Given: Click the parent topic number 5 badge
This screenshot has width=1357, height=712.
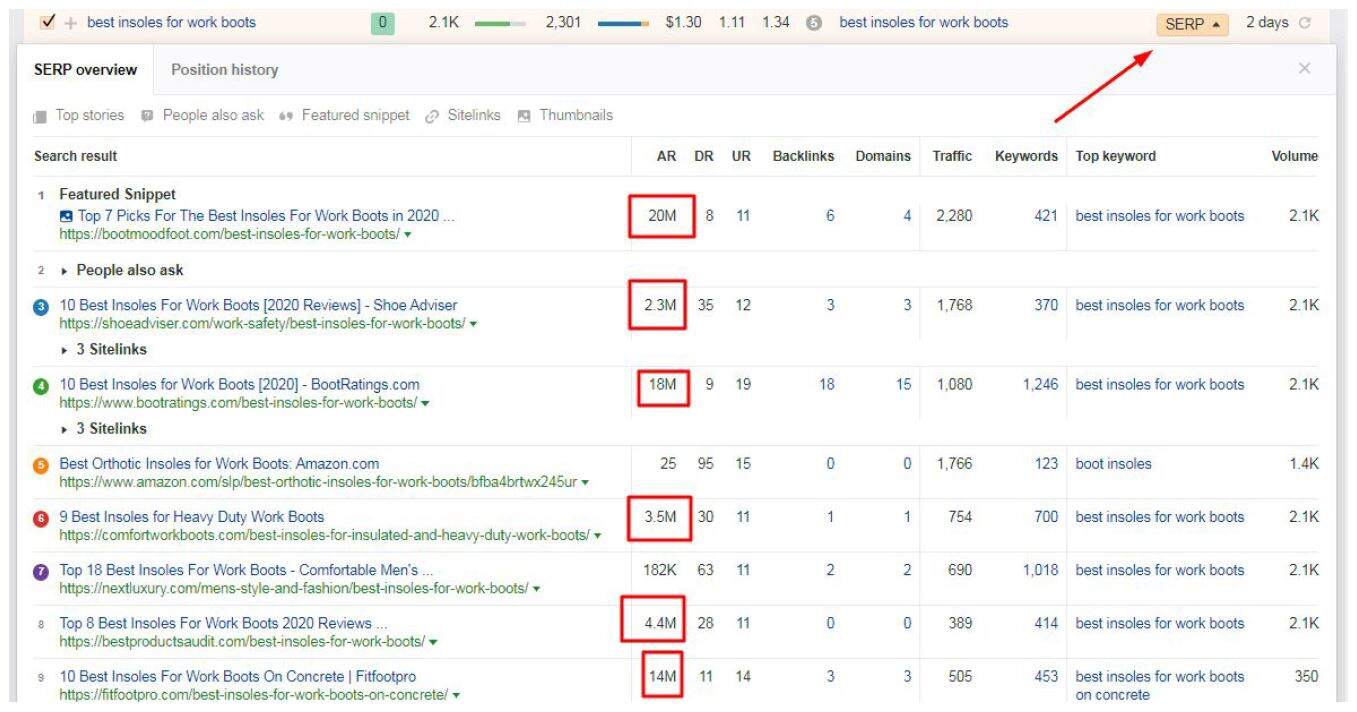Looking at the screenshot, I should (814, 23).
